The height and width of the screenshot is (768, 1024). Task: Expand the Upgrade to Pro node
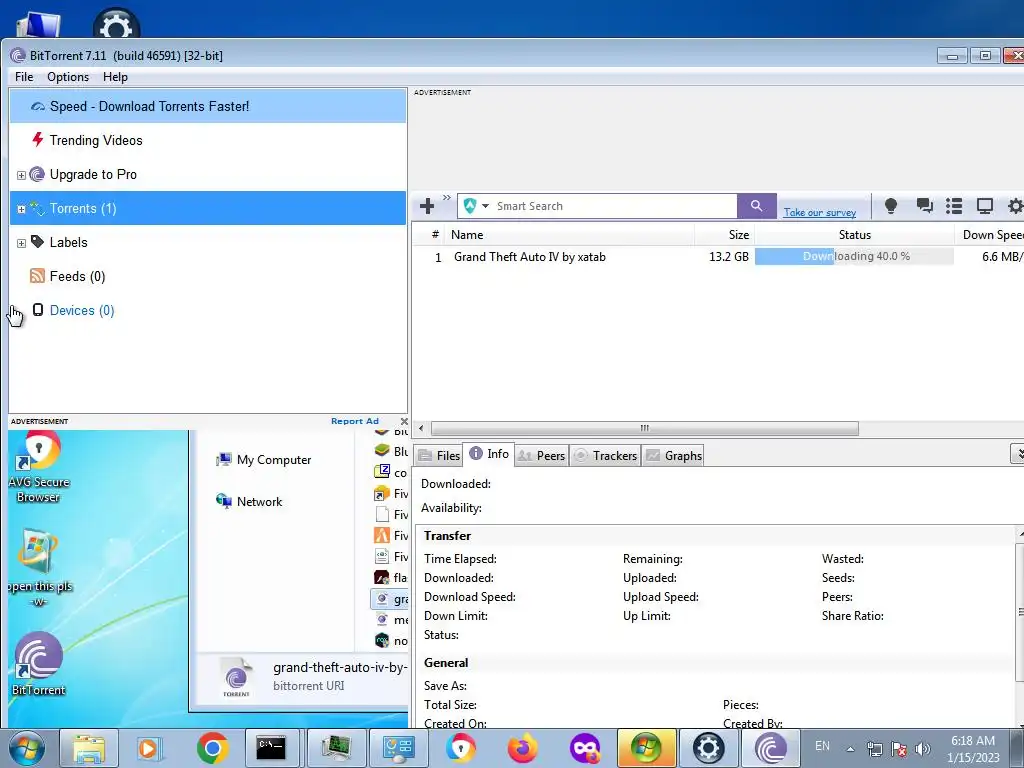[x=21, y=175]
